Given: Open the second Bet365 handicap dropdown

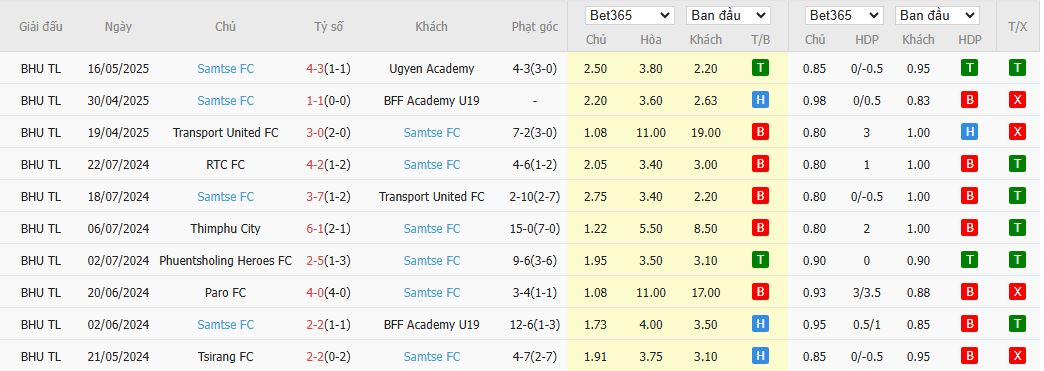Looking at the screenshot, I should click(844, 15).
